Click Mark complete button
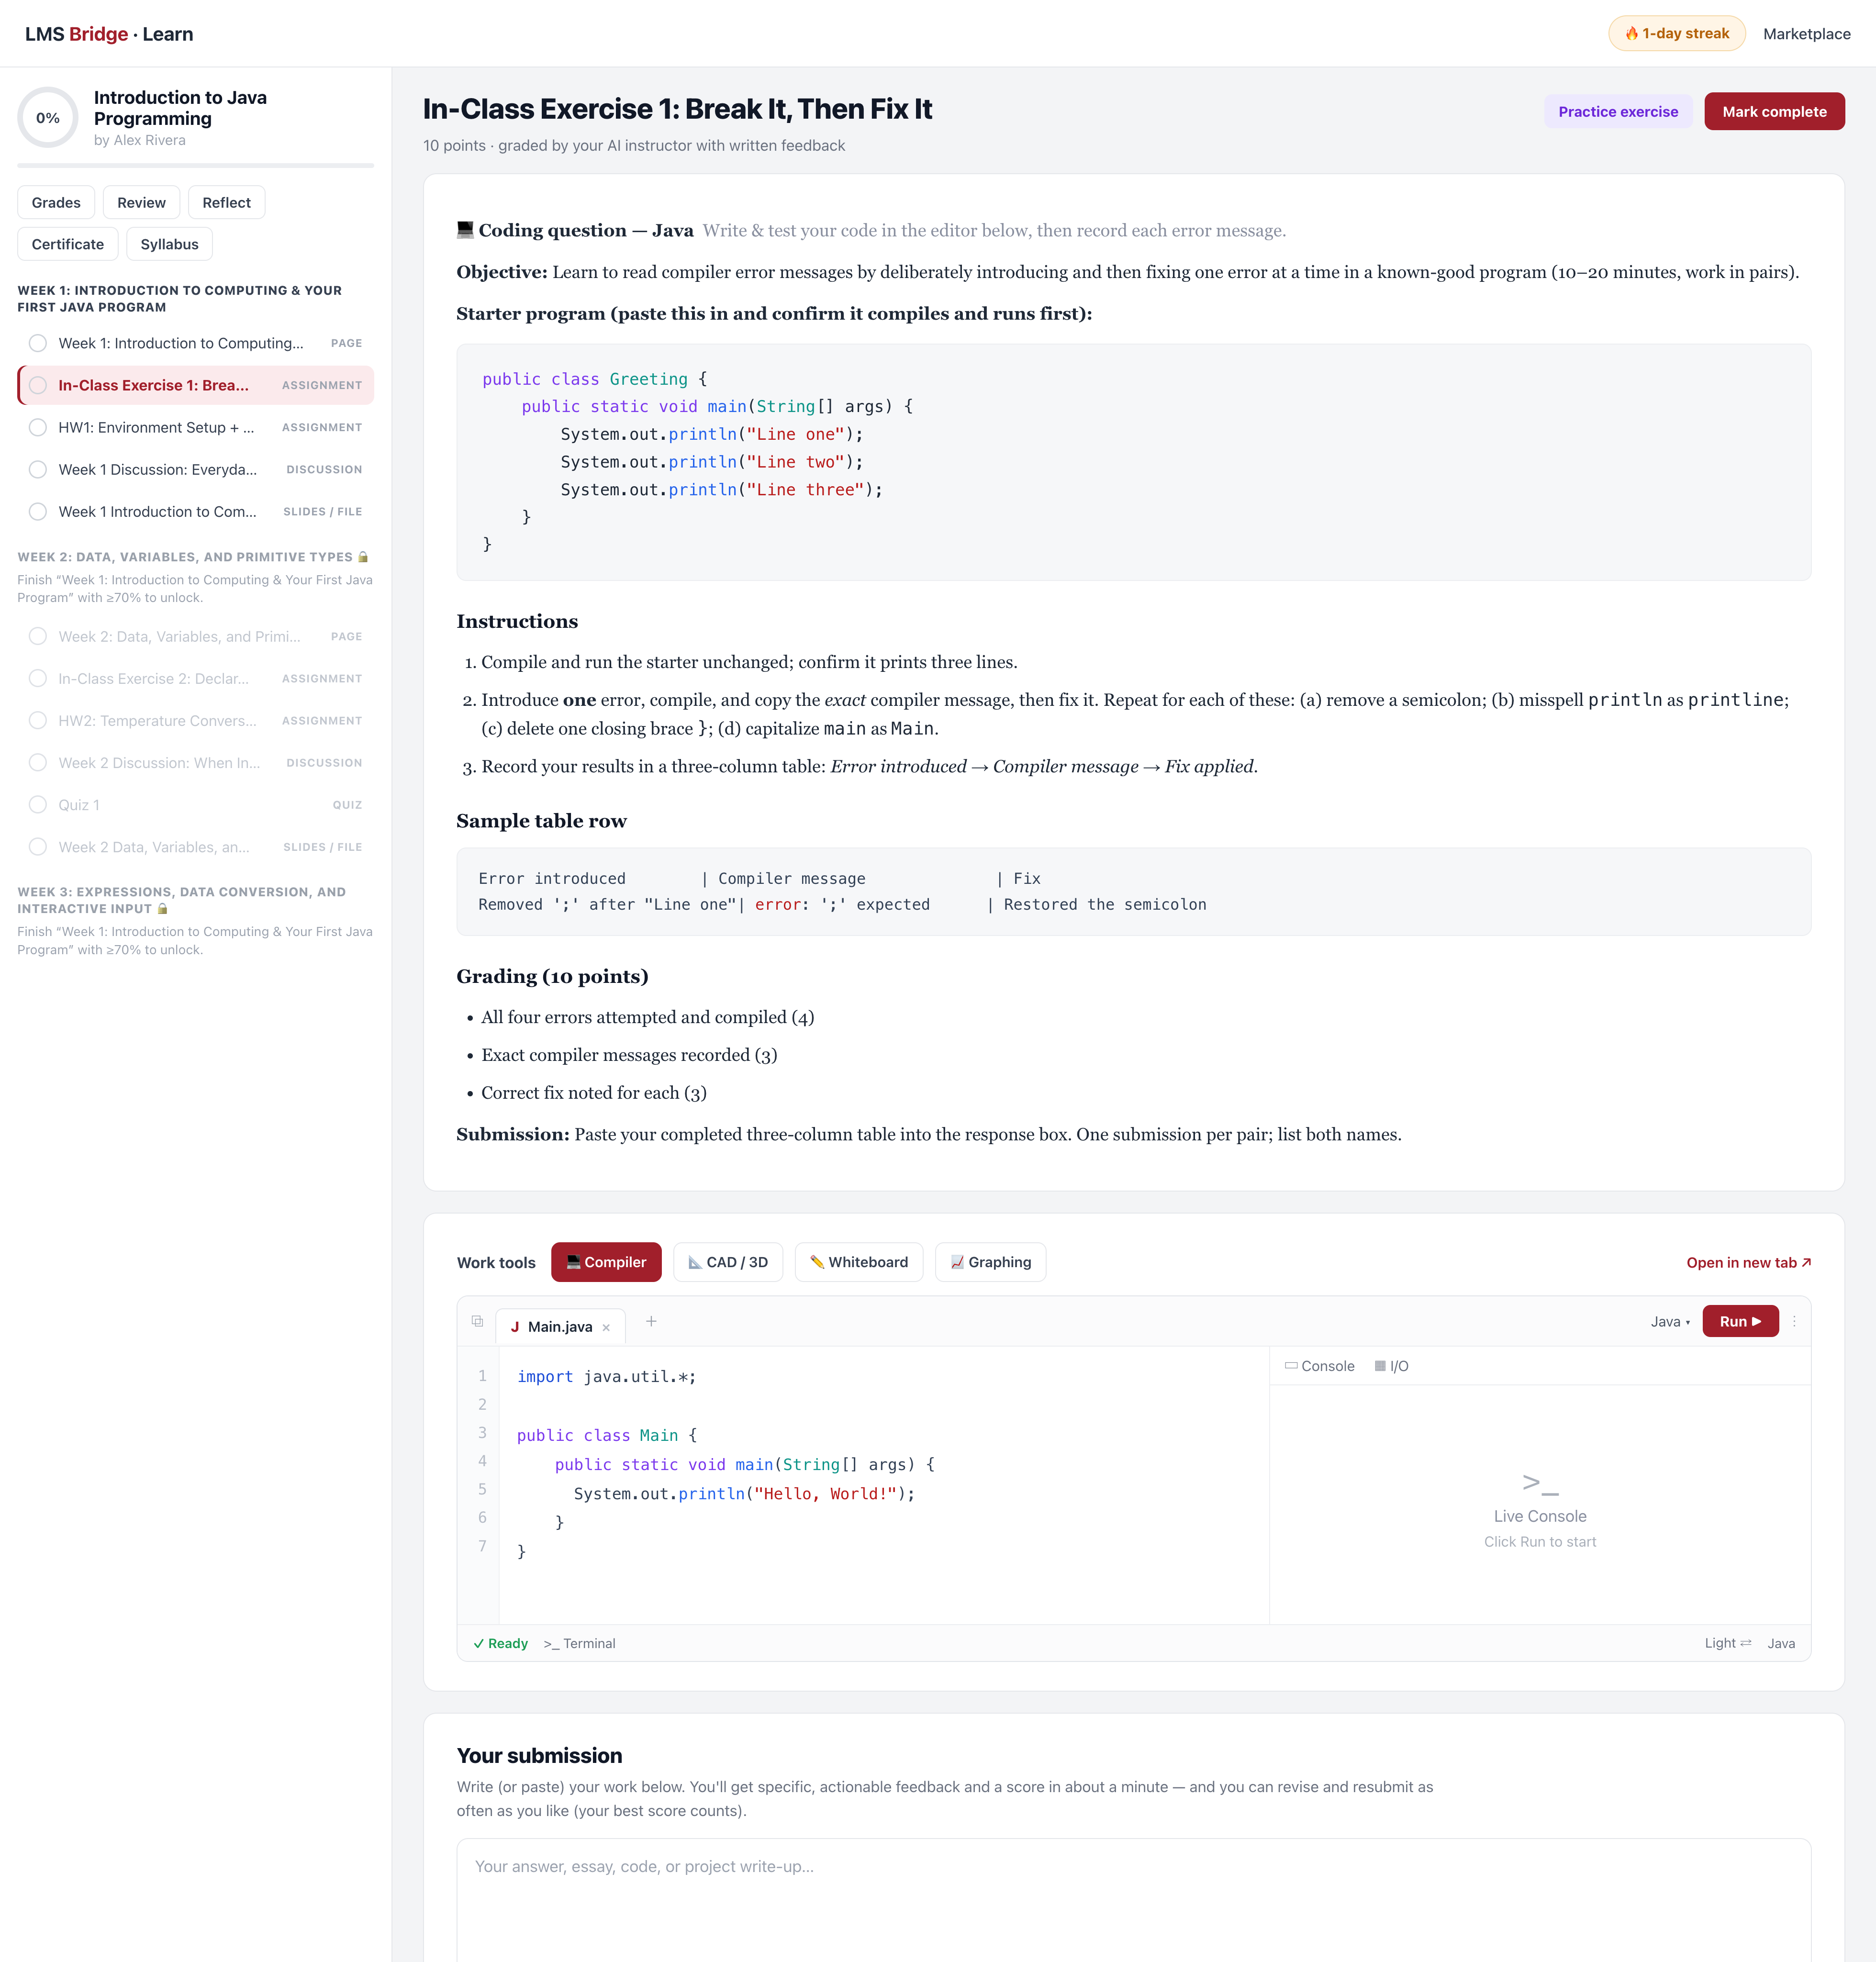1876x1962 pixels. [1774, 111]
